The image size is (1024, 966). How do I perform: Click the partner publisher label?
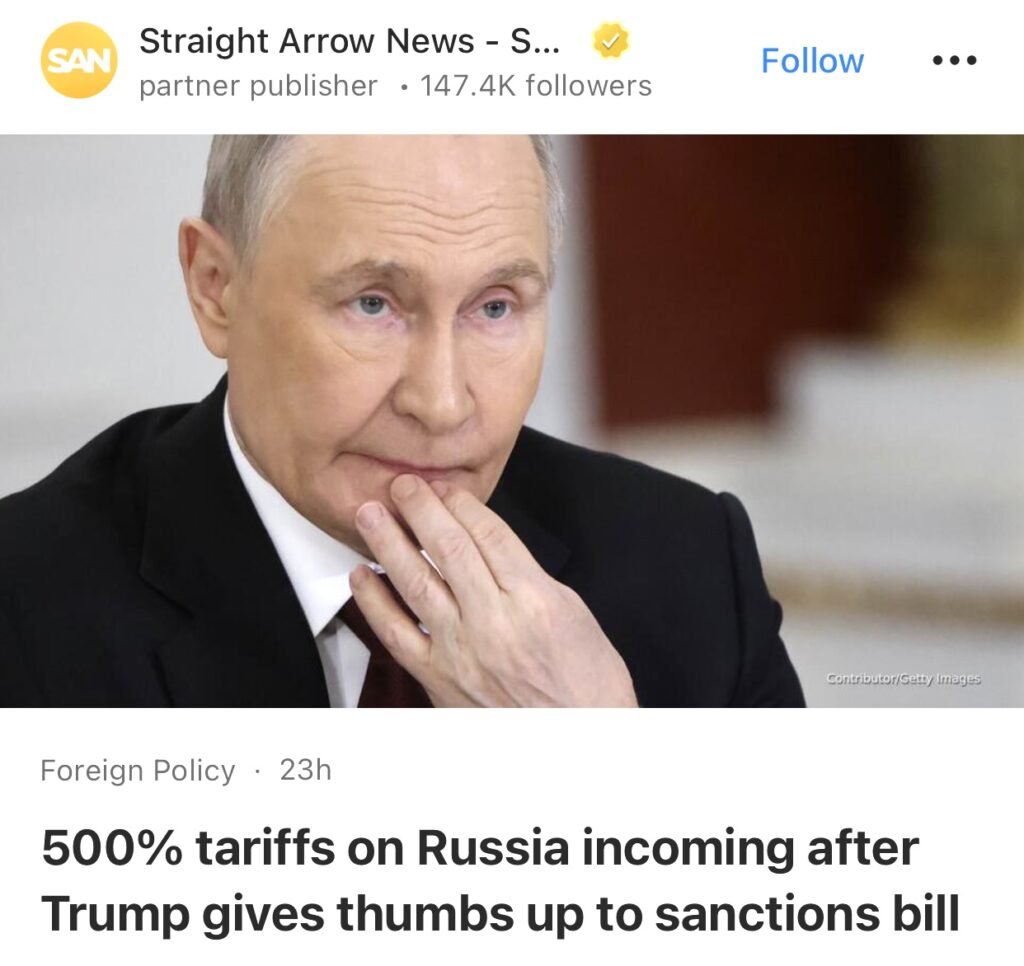(259, 86)
